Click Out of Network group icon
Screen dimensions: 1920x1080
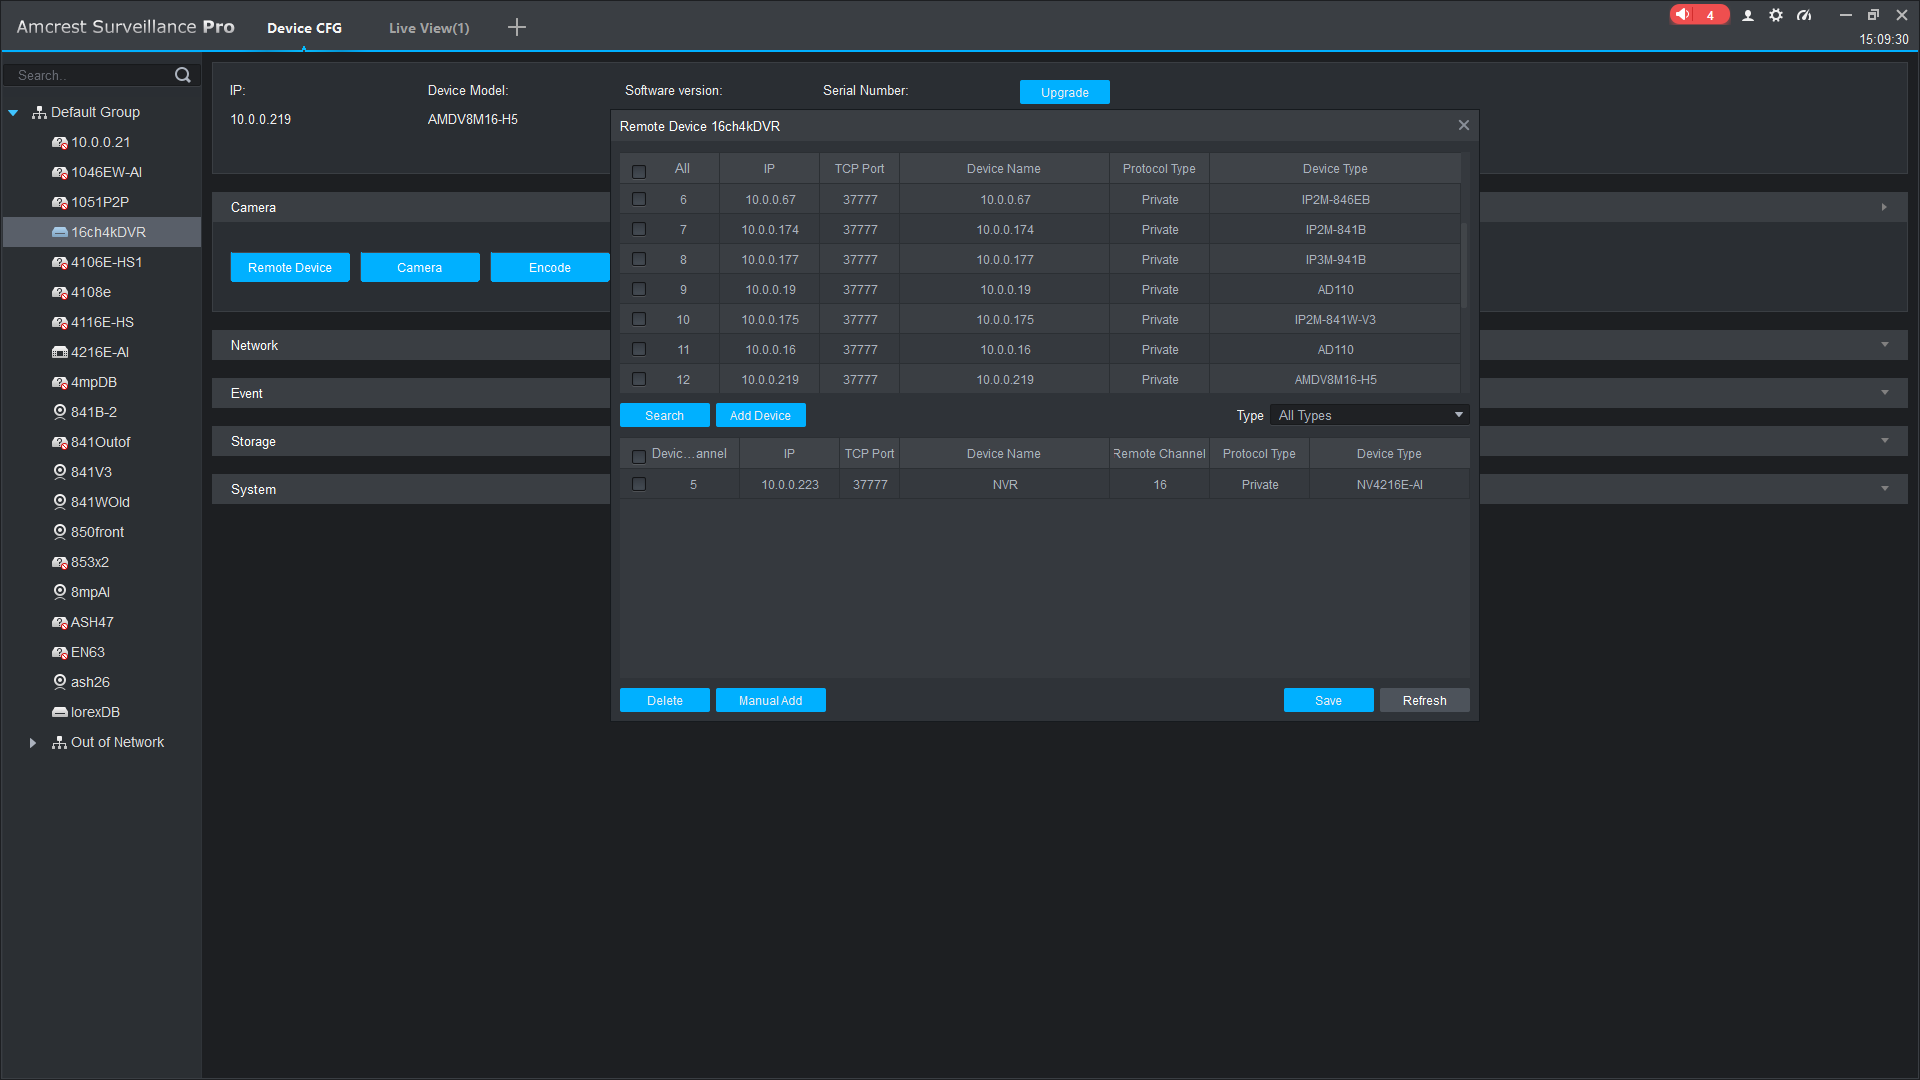coord(59,742)
